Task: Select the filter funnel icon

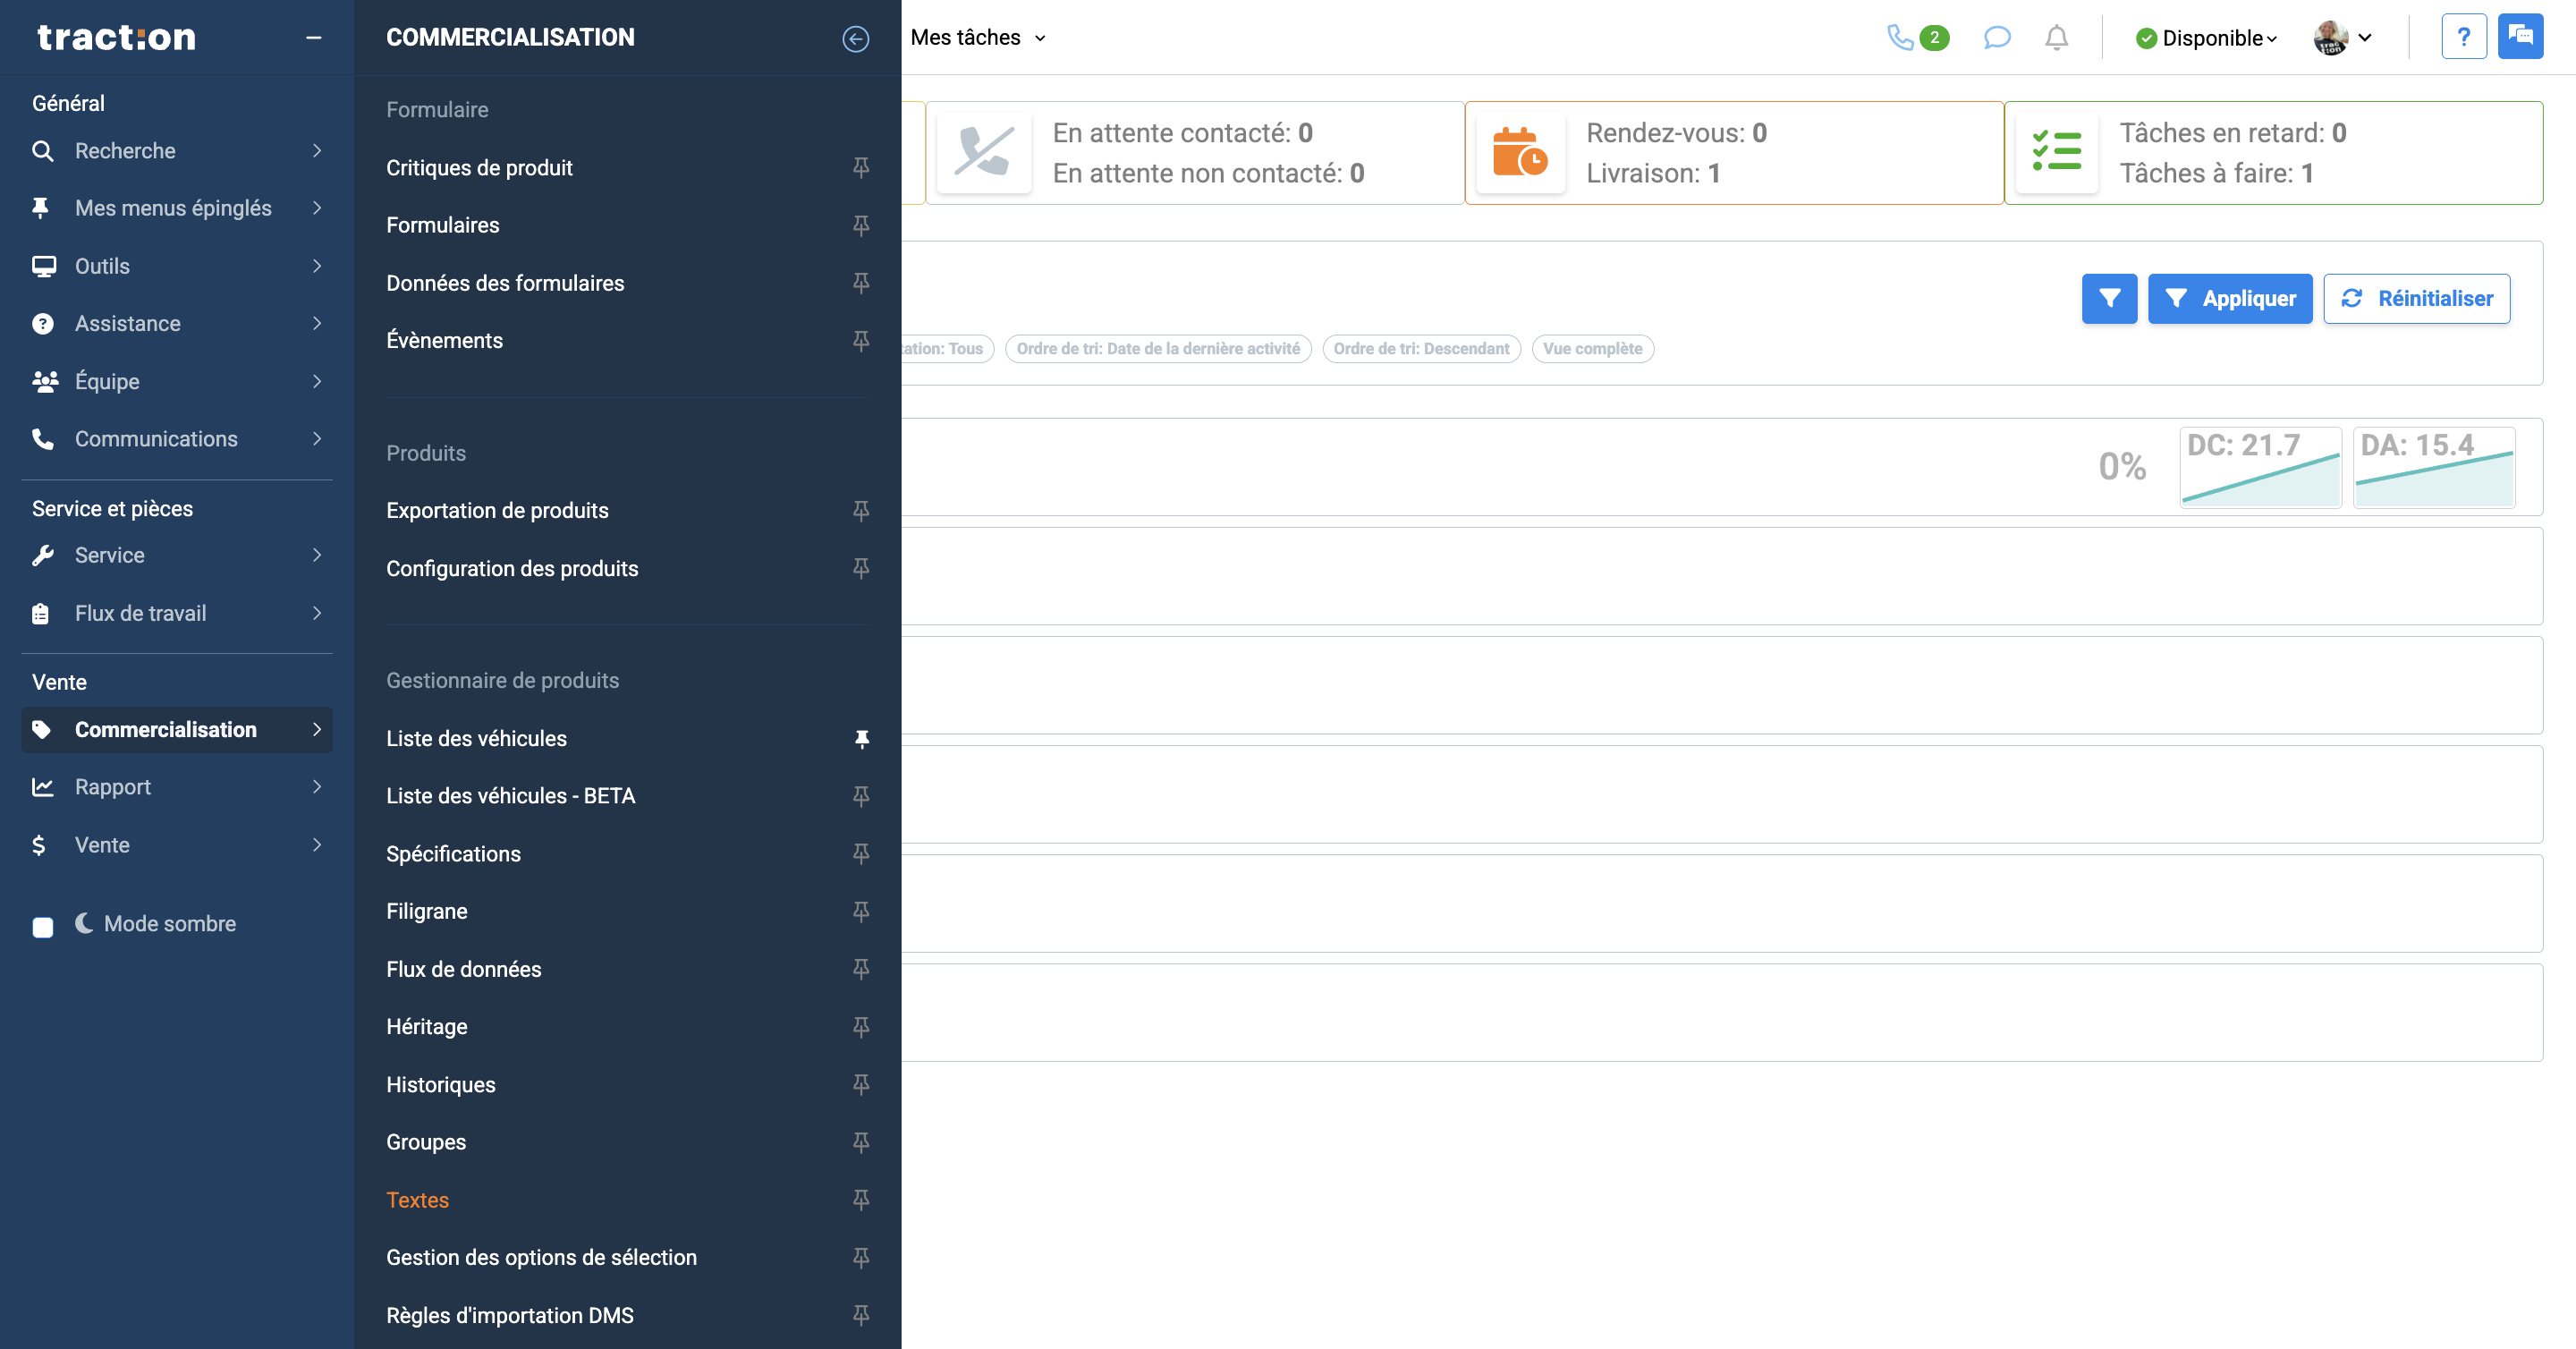Action: pos(2110,298)
